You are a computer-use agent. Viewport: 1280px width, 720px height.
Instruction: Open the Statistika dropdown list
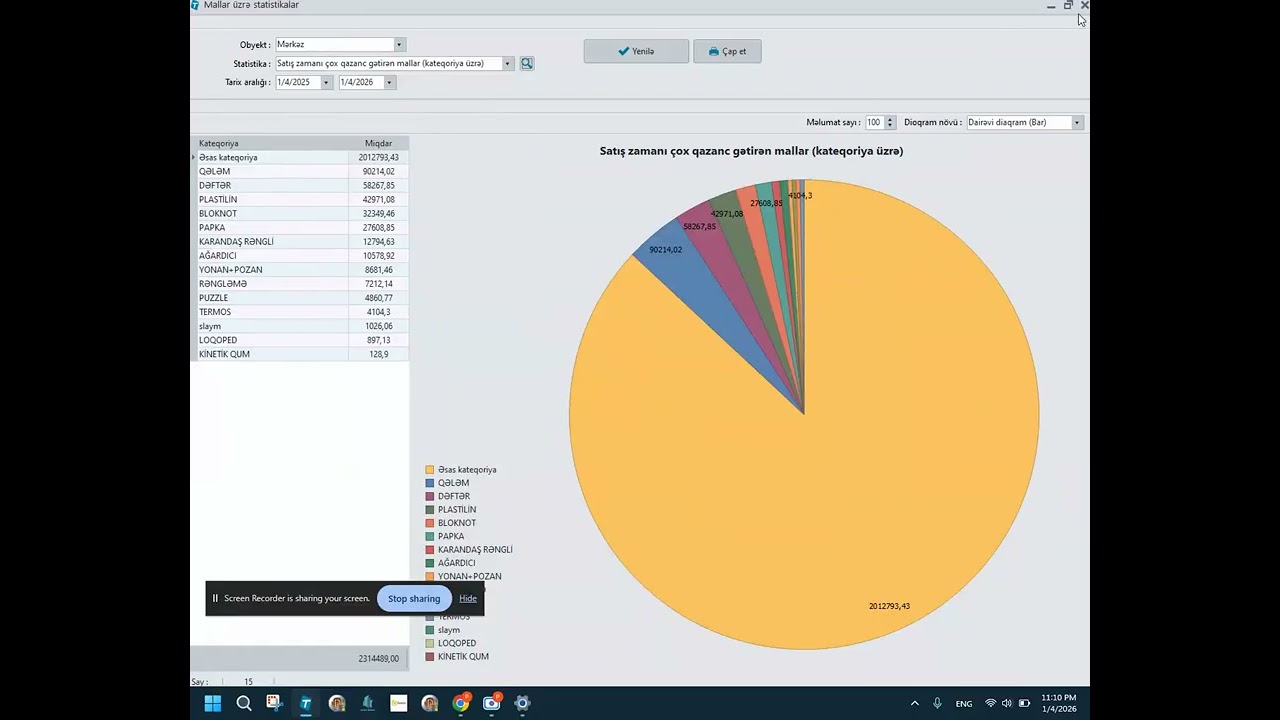click(507, 63)
